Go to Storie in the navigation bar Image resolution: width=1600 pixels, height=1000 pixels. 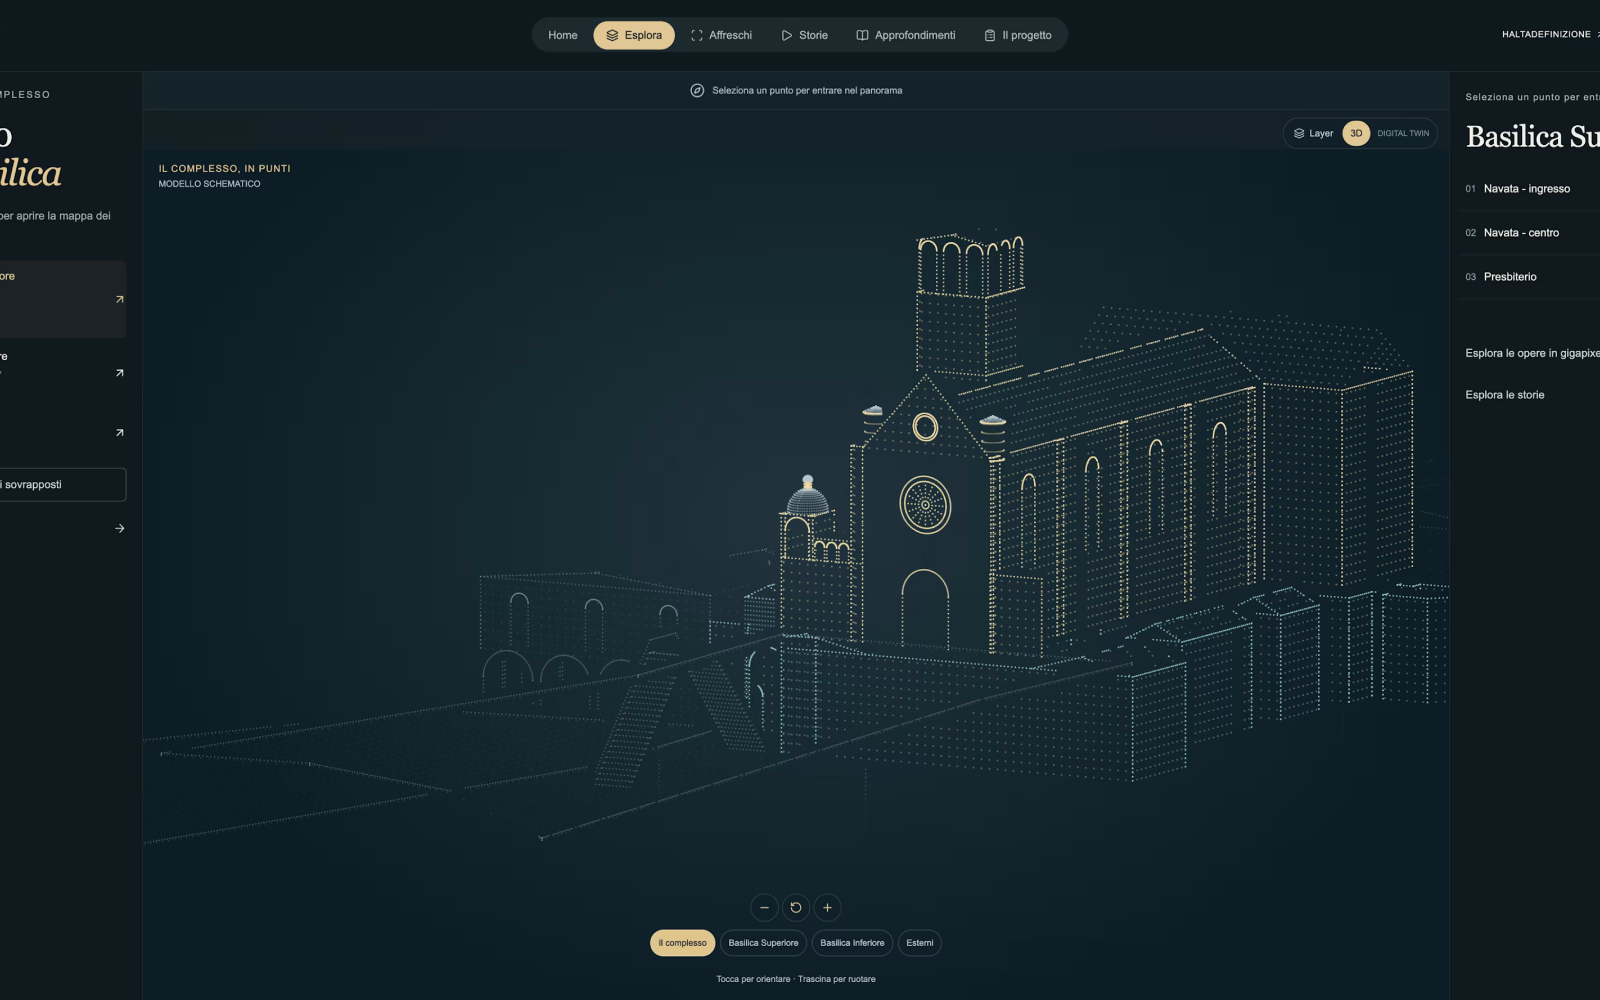804,35
